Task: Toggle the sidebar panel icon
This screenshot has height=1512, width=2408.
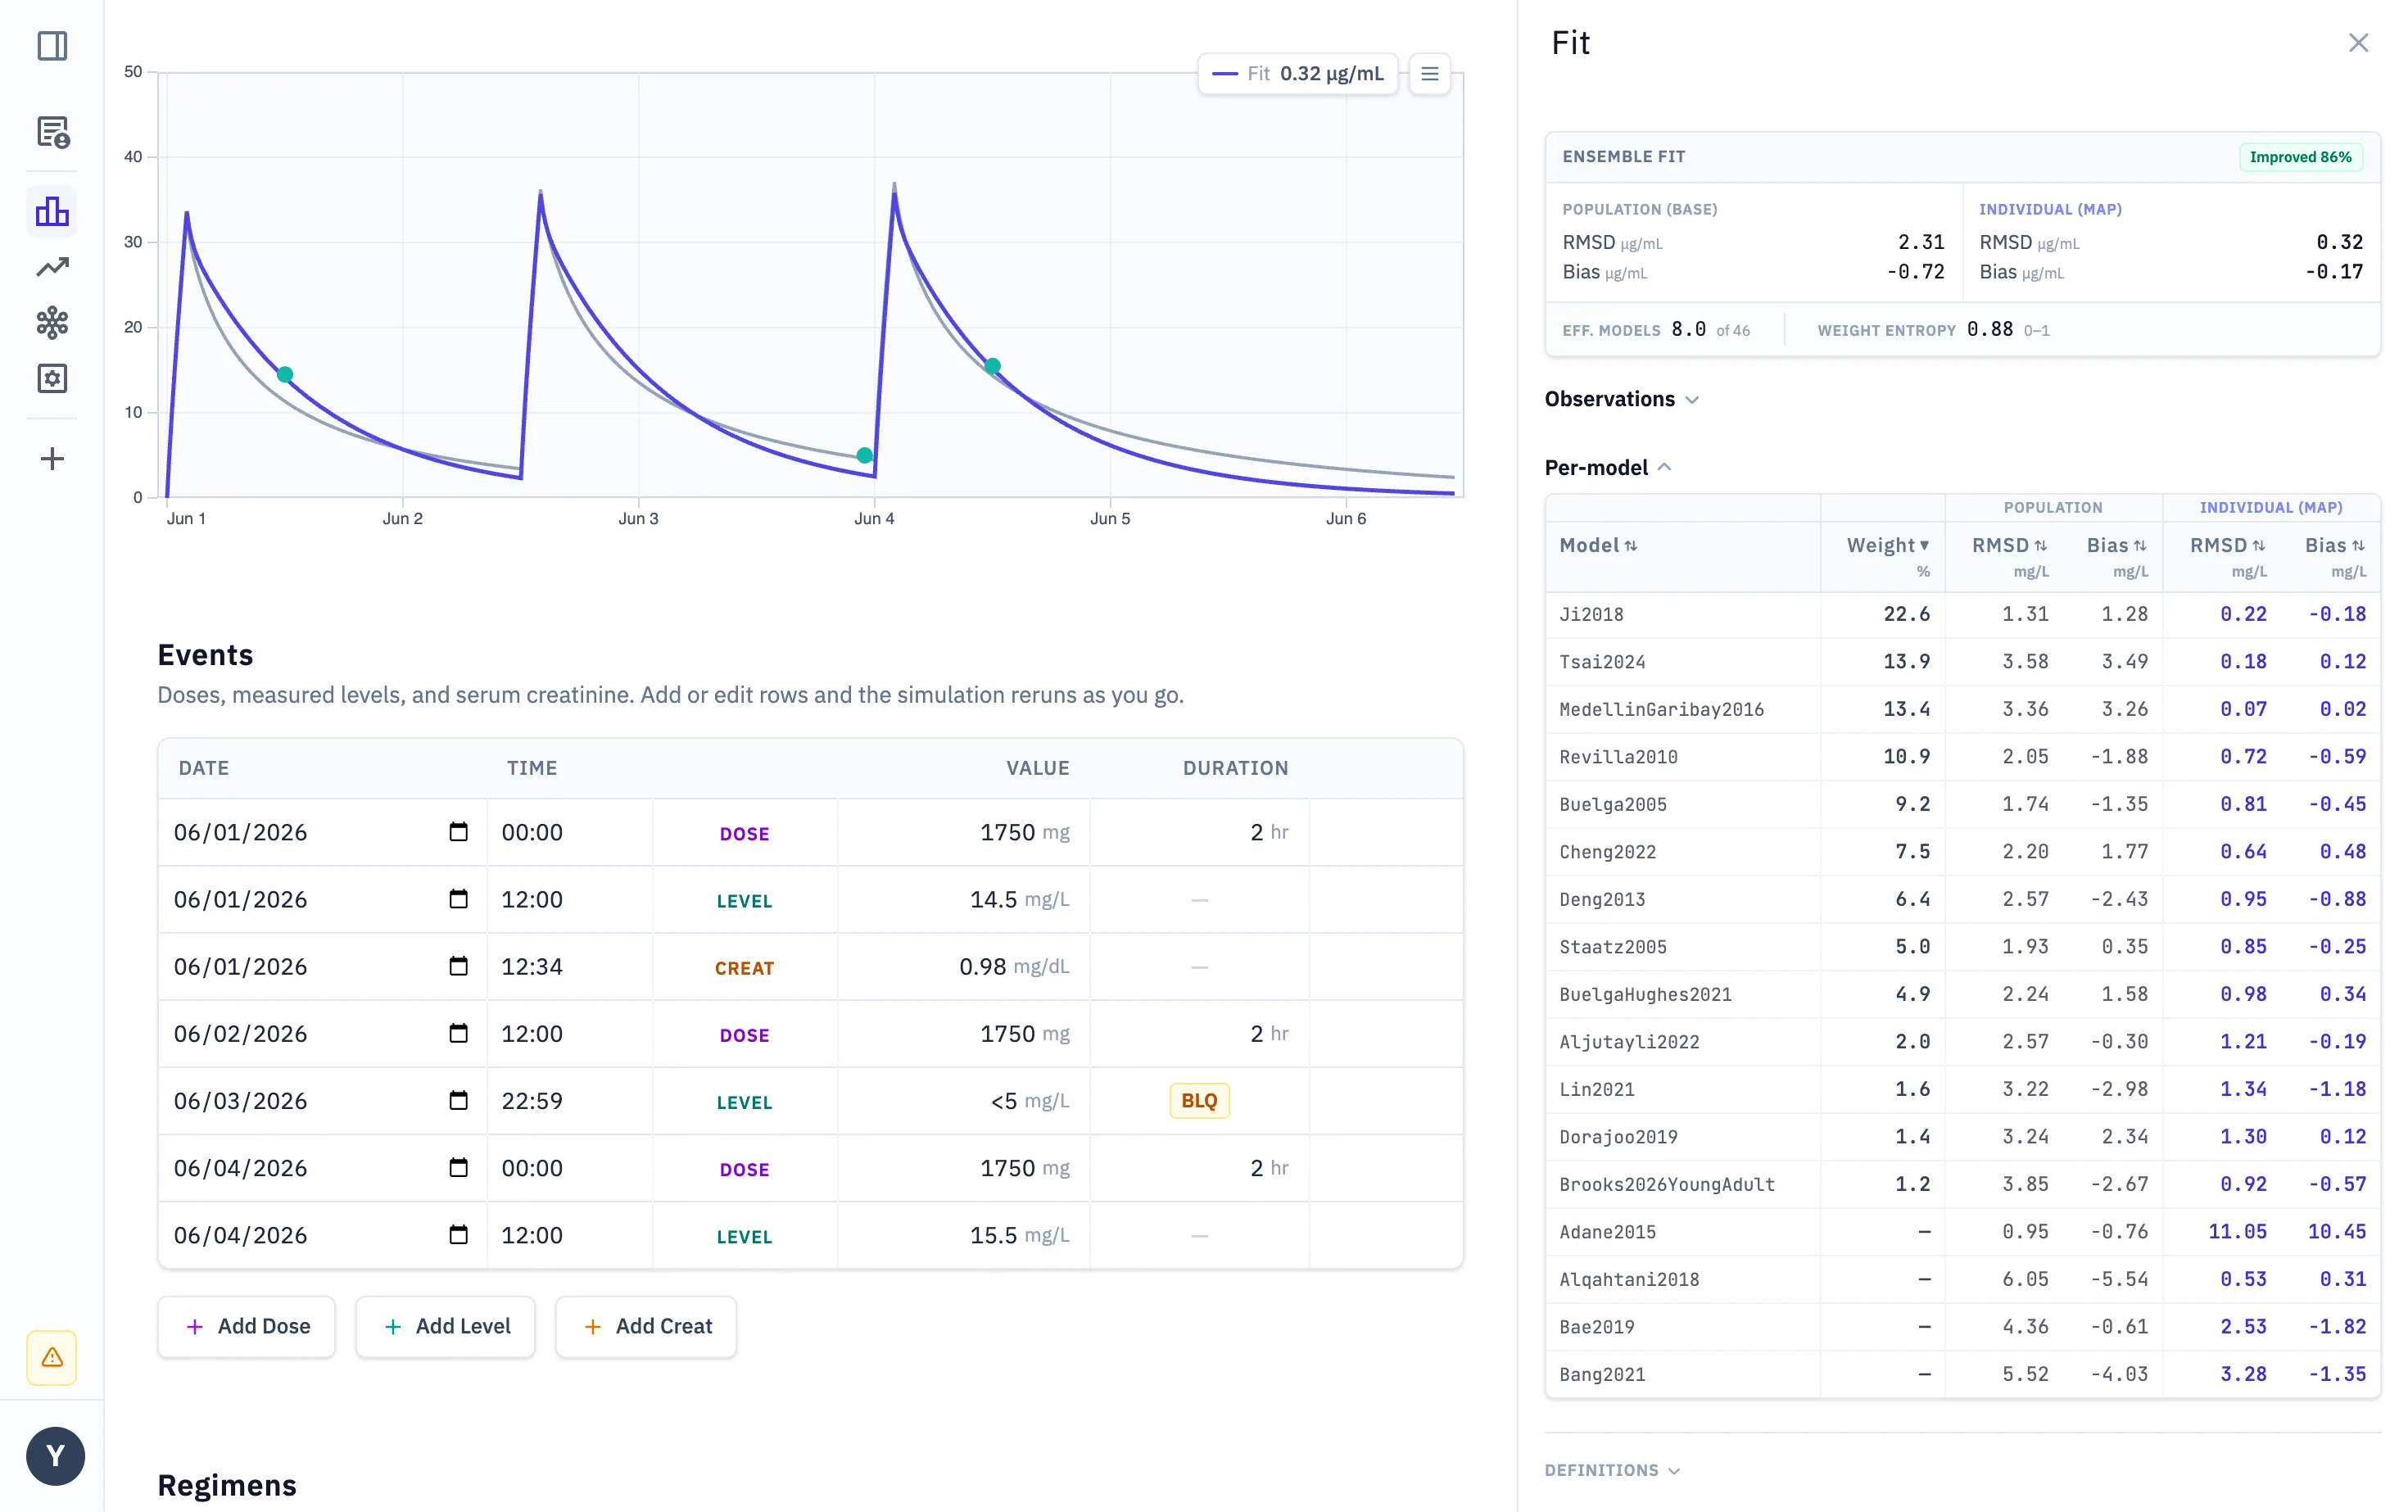Action: click(x=52, y=46)
